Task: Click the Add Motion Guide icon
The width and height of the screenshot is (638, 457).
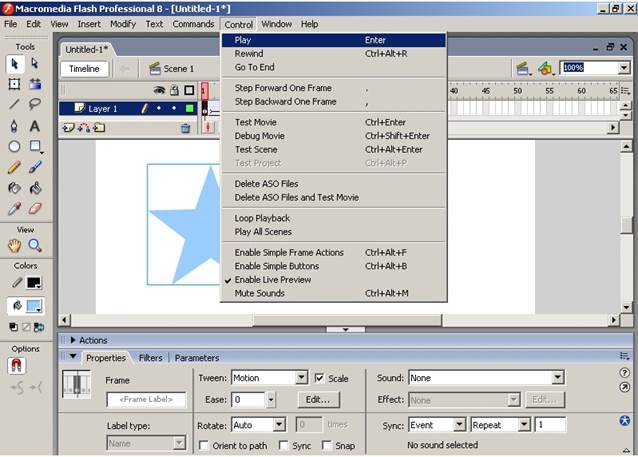Action: tap(84, 128)
